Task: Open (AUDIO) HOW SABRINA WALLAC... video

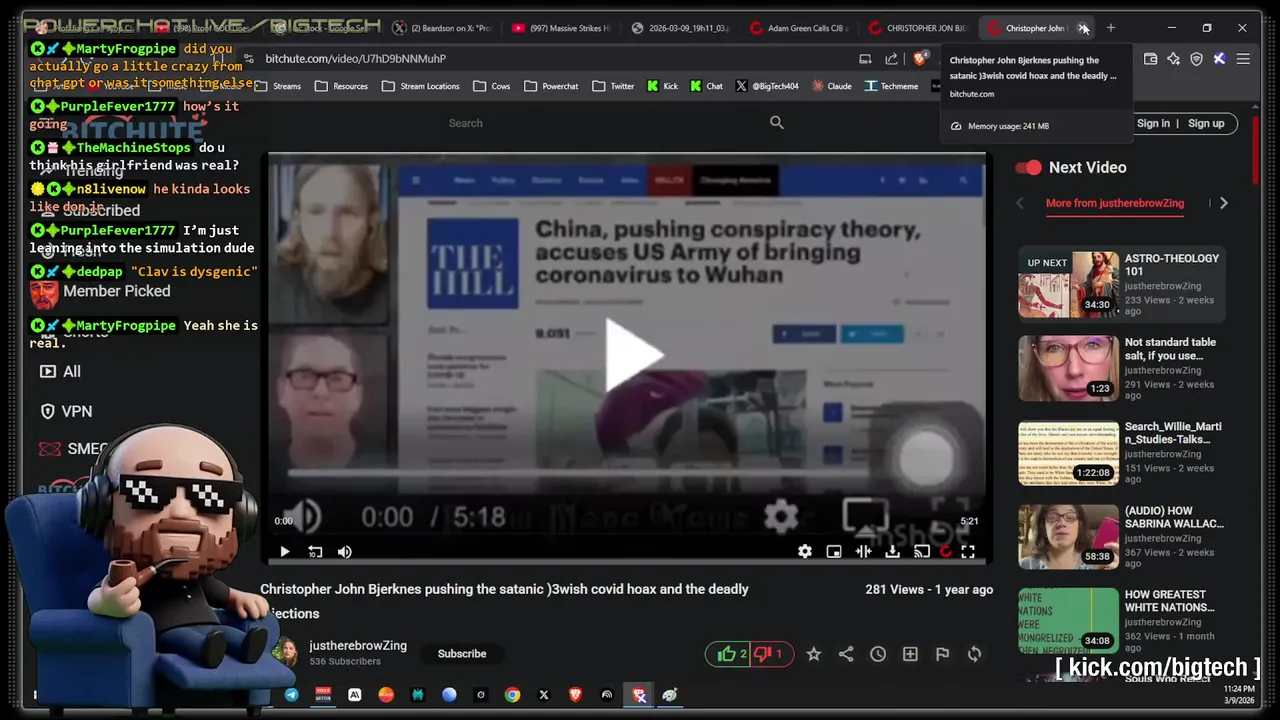Action: pyautogui.click(x=1068, y=537)
